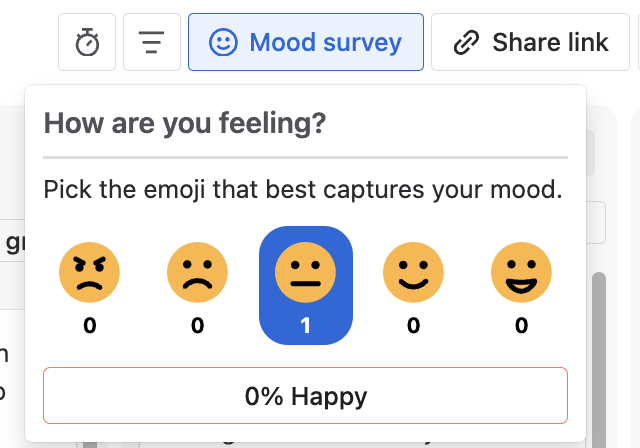
Task: Select the angry face emoji
Action: (x=89, y=272)
